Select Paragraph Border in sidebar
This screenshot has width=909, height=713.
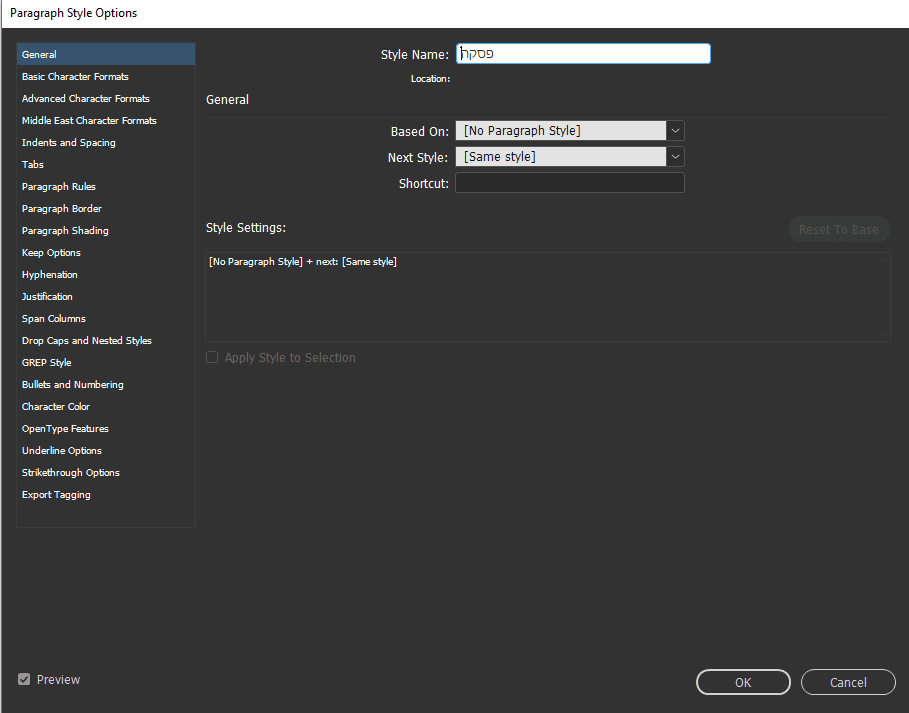(106, 209)
